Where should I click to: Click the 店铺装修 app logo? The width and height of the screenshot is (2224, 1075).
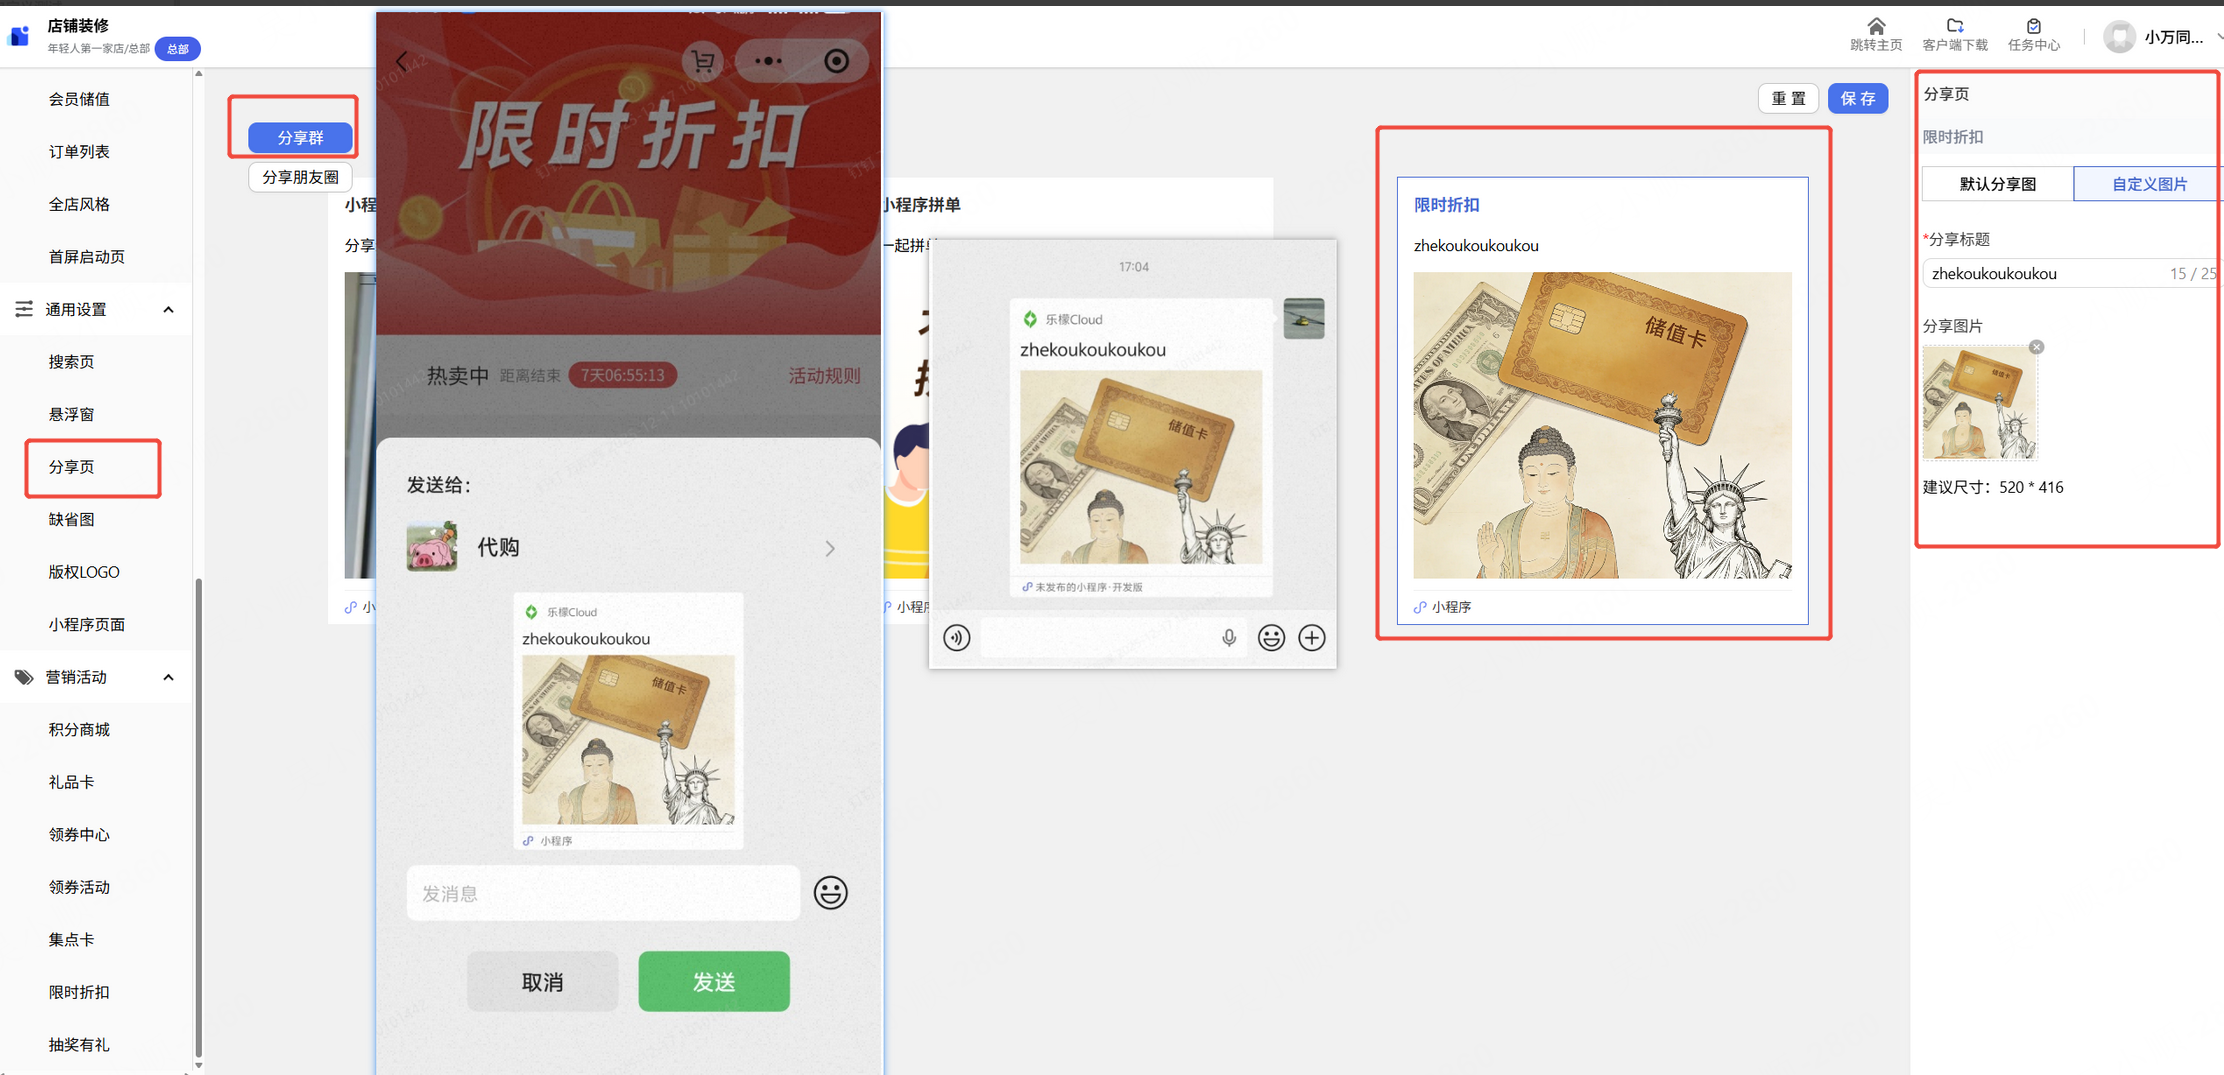19,36
